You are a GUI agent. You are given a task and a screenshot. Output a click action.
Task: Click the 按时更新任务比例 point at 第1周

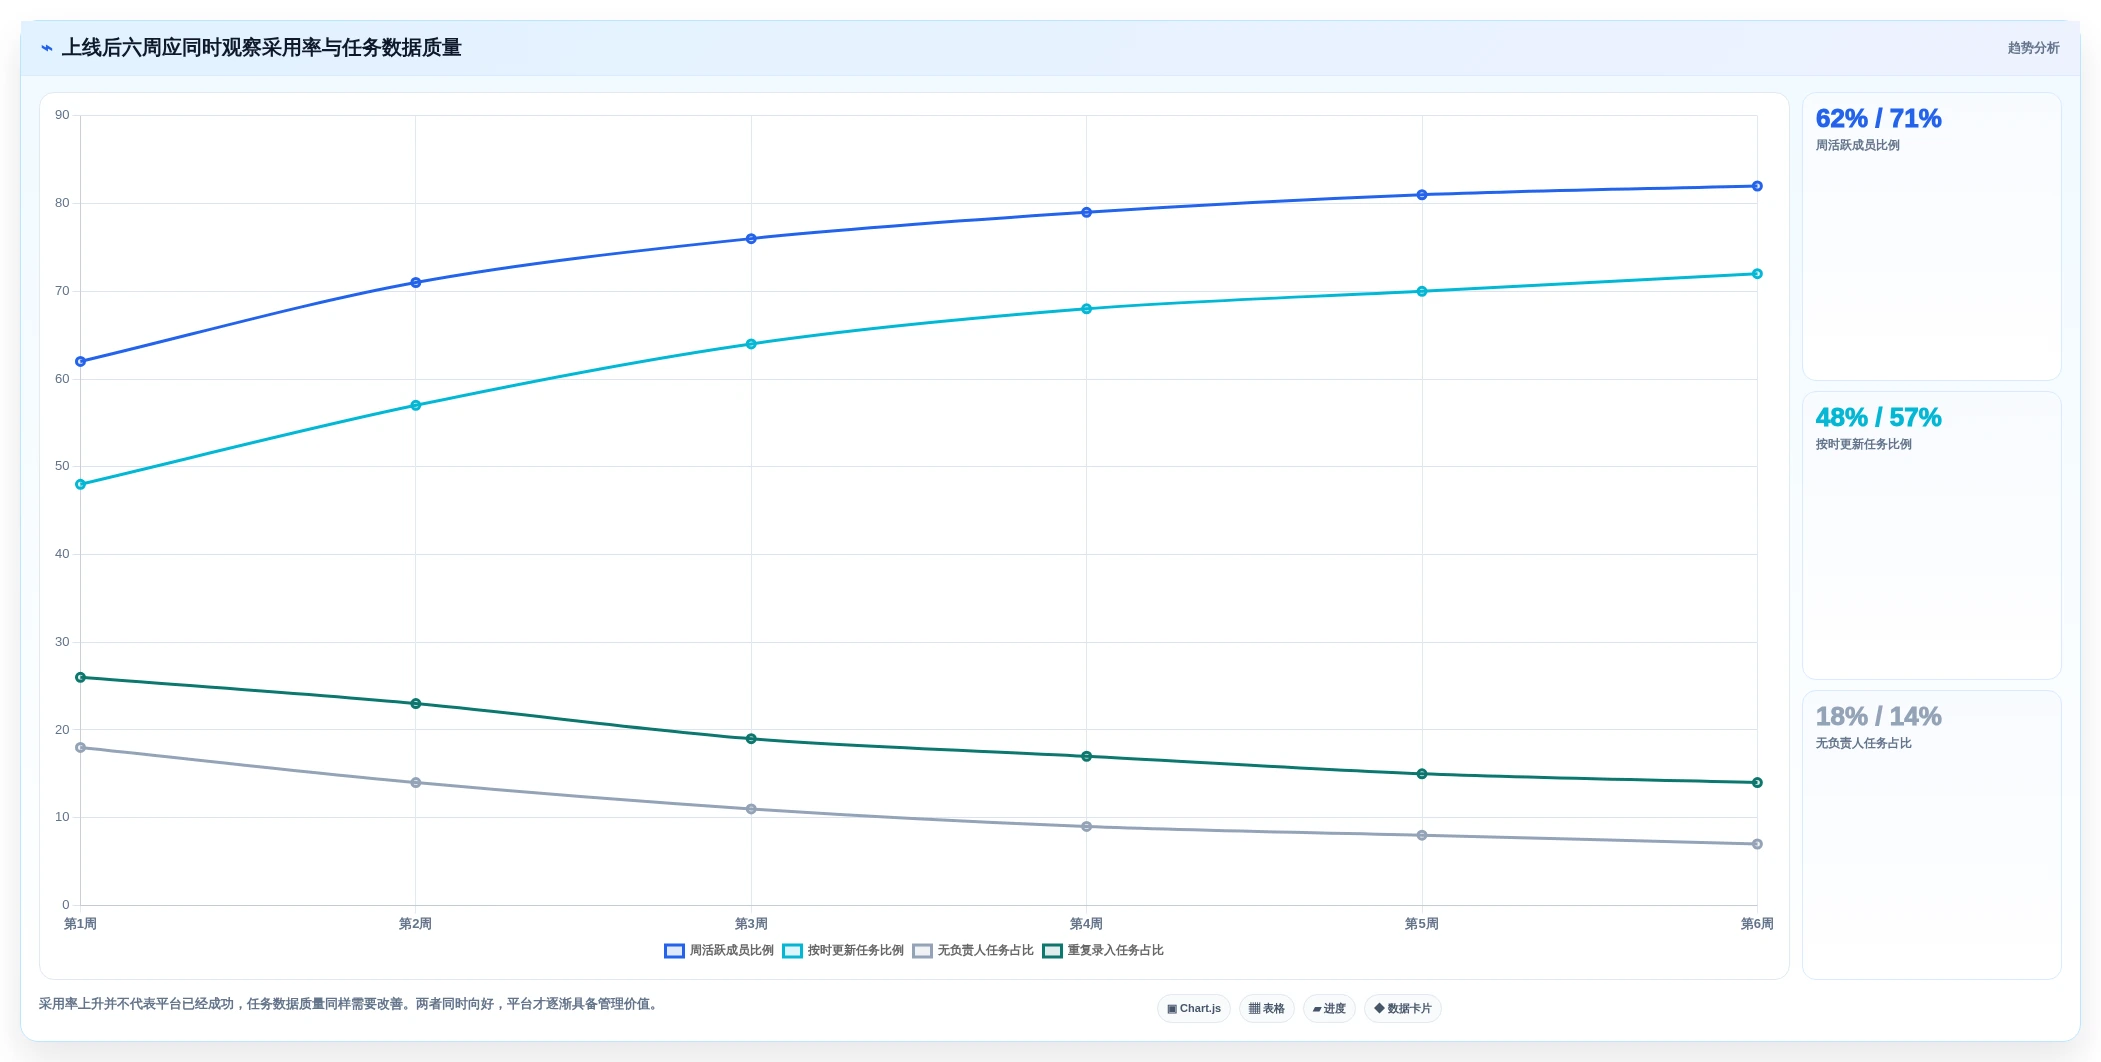[81, 484]
